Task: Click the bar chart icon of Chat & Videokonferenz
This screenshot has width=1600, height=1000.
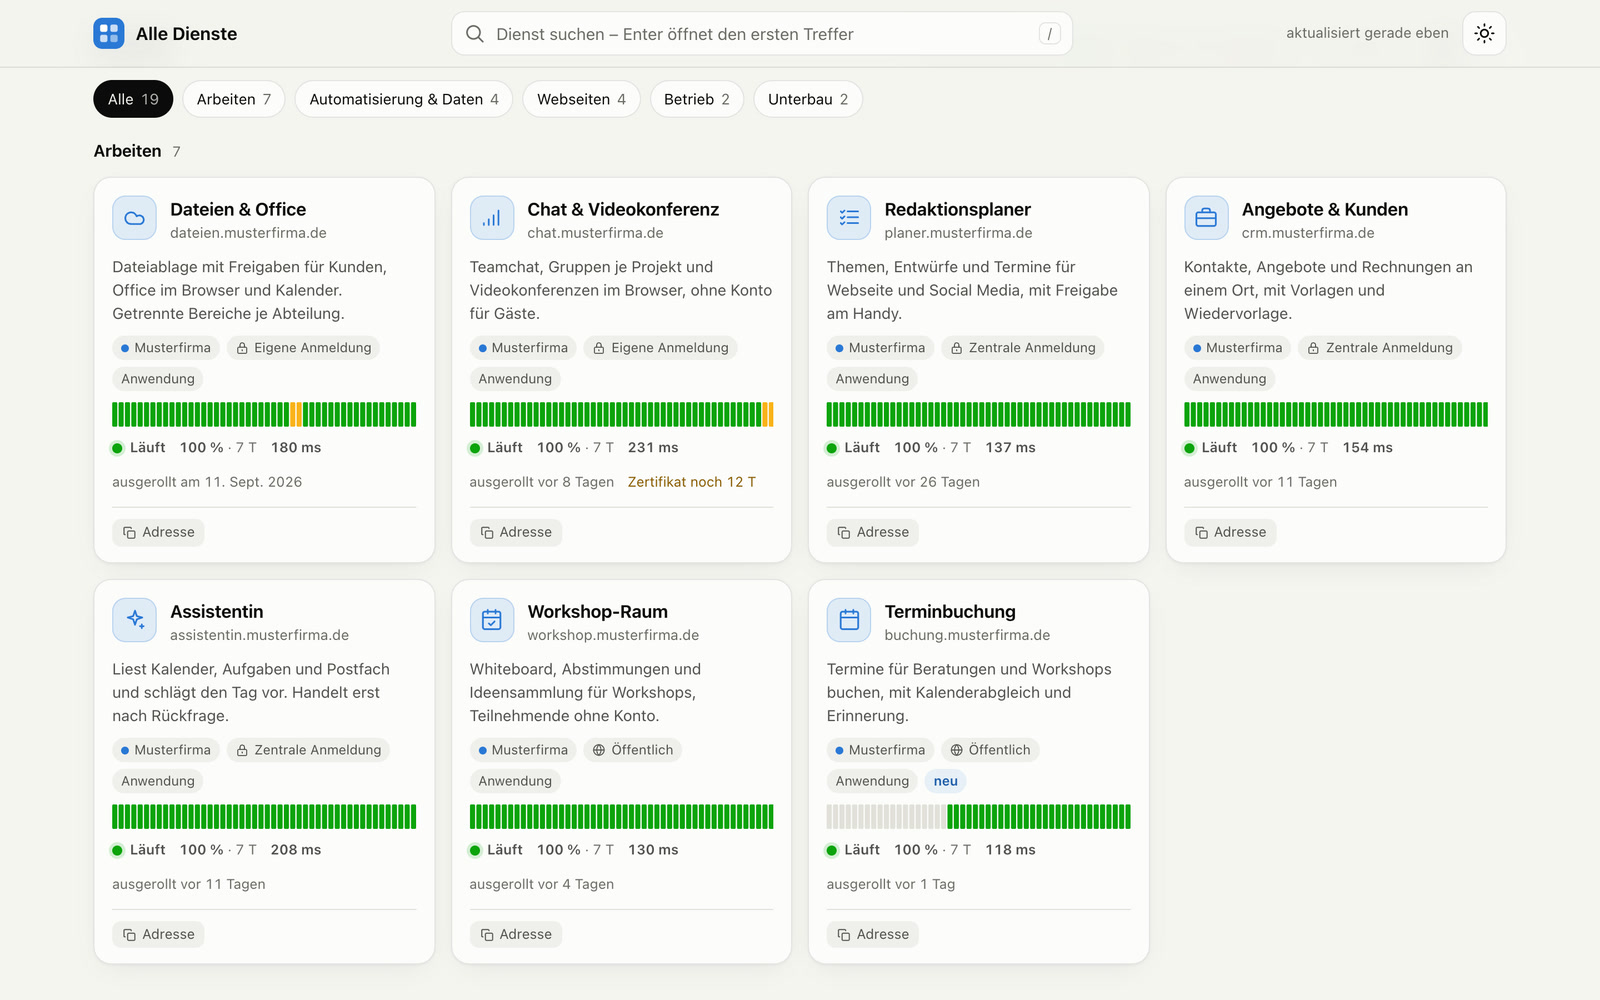Action: coord(492,218)
